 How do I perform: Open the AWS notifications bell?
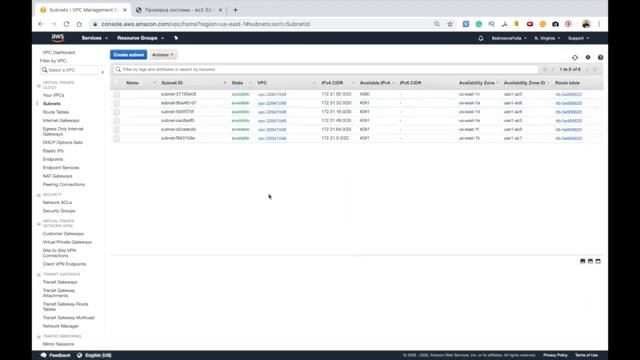pyautogui.click(x=481, y=38)
